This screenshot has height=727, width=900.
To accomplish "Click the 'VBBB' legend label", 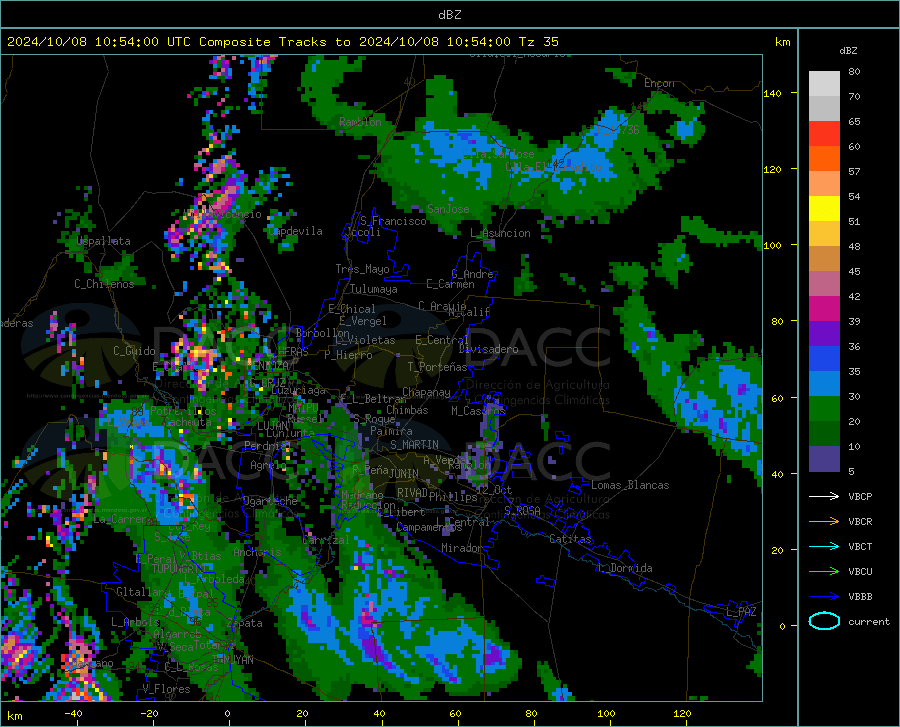I will click(x=860, y=597).
